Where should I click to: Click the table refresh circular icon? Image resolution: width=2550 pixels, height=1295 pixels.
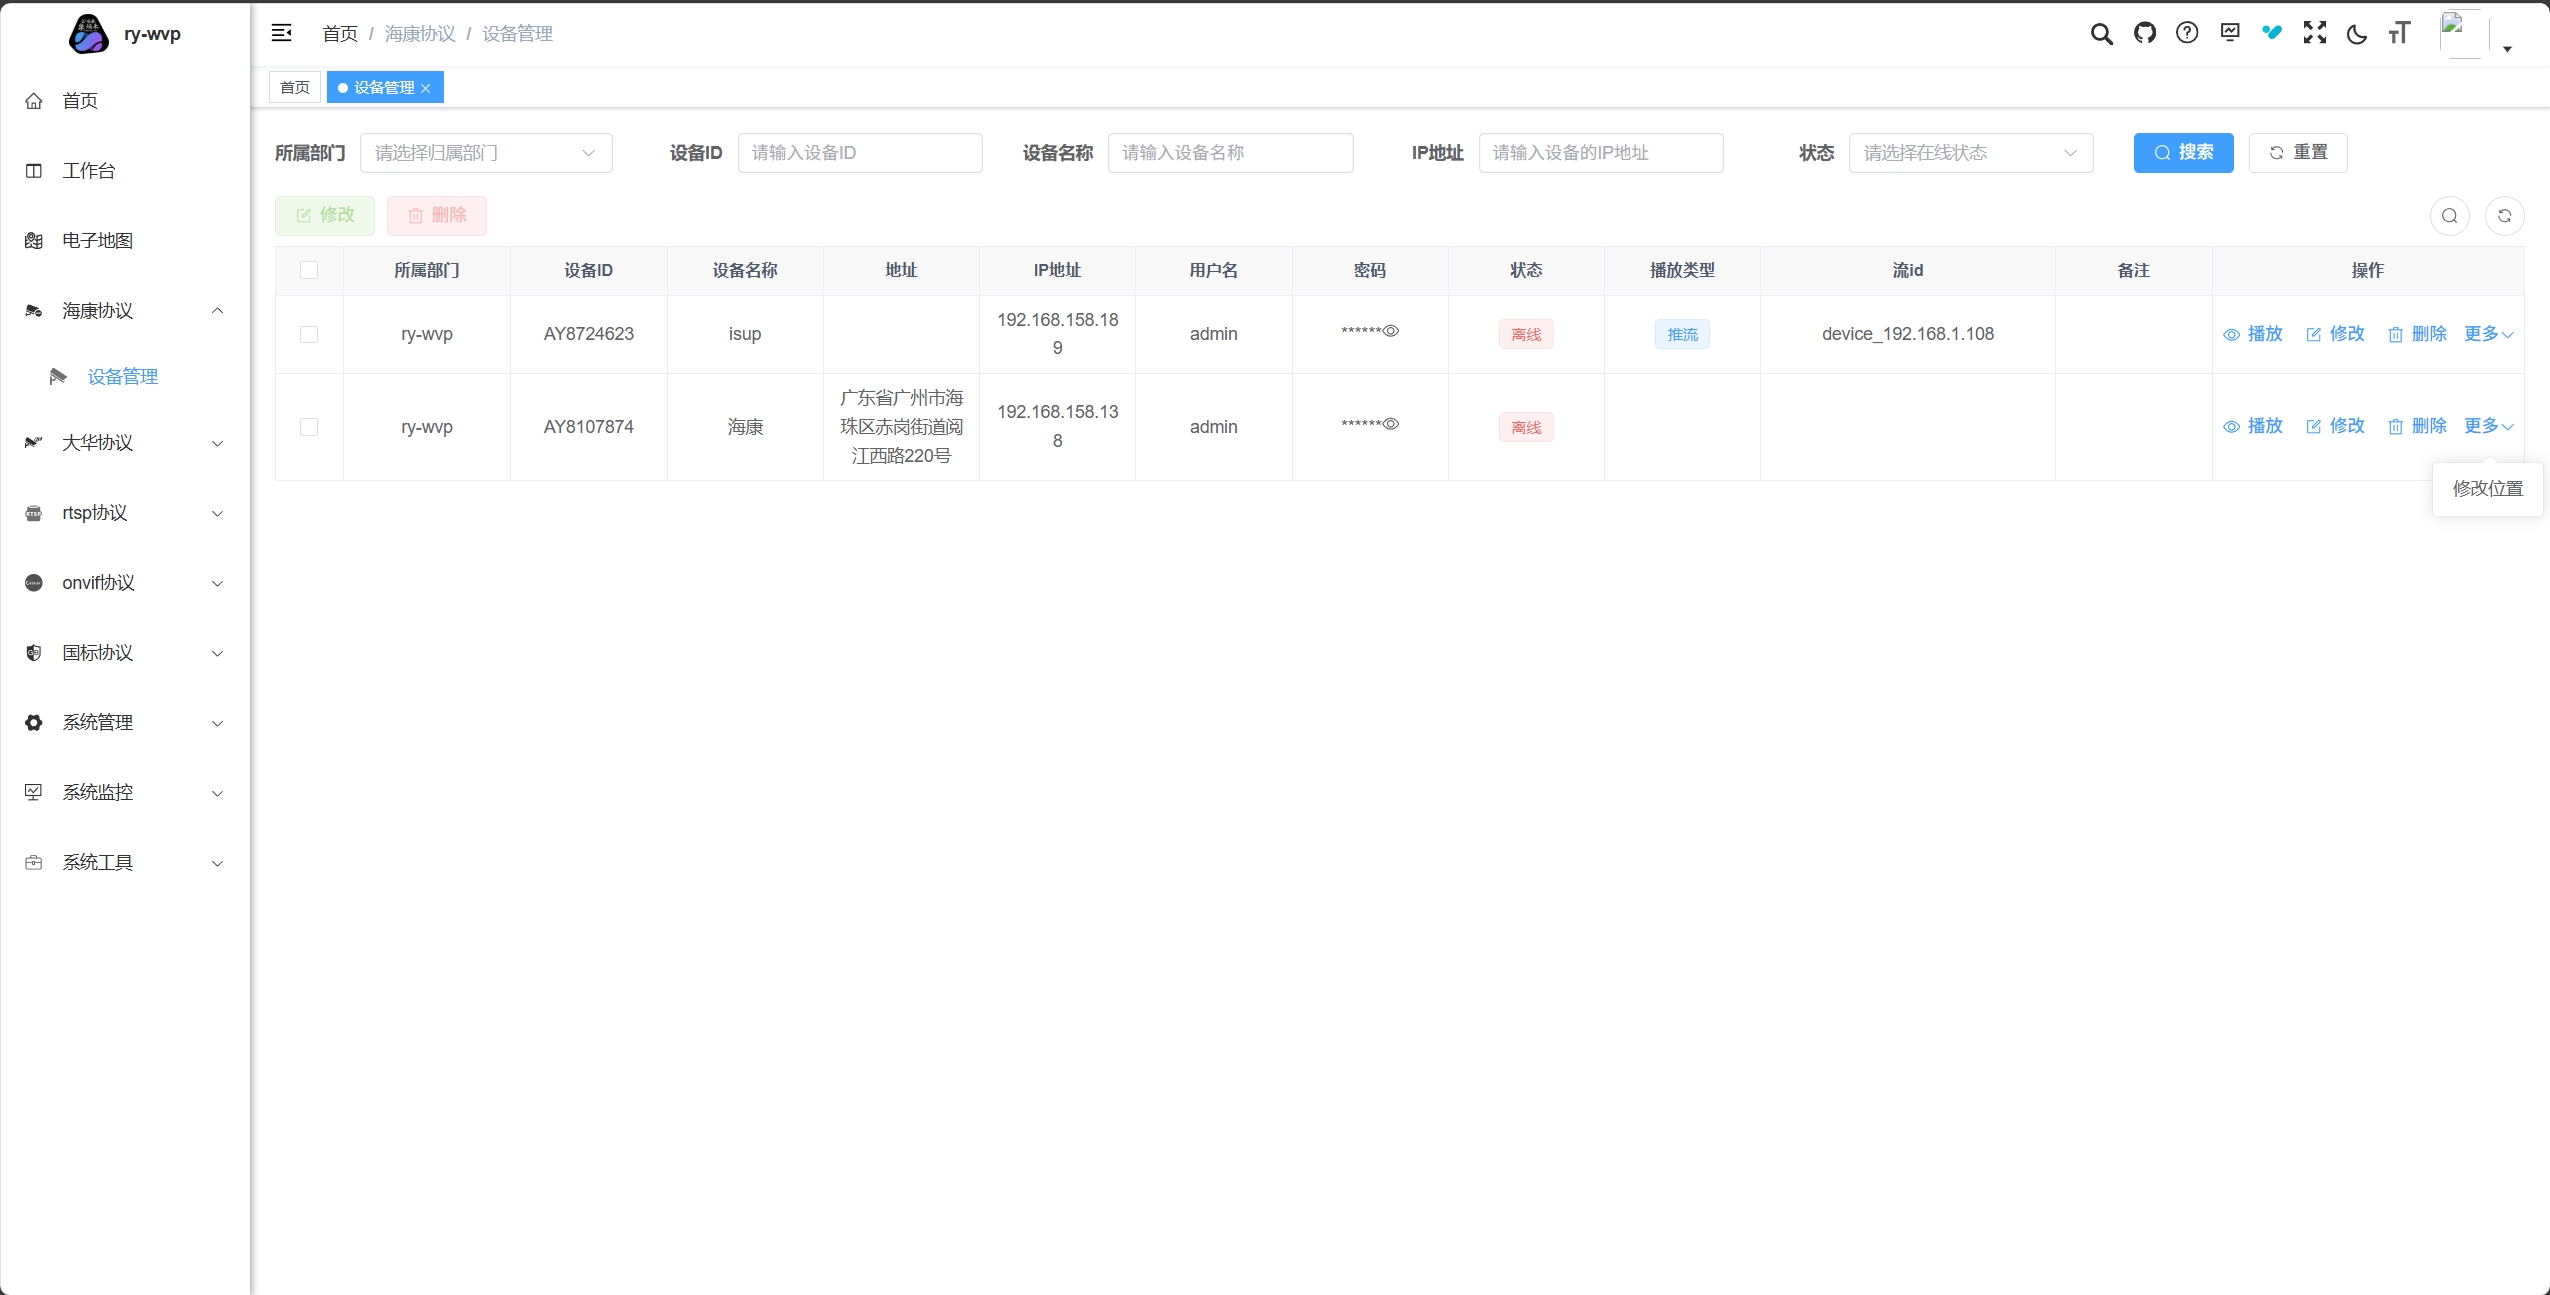click(2504, 215)
